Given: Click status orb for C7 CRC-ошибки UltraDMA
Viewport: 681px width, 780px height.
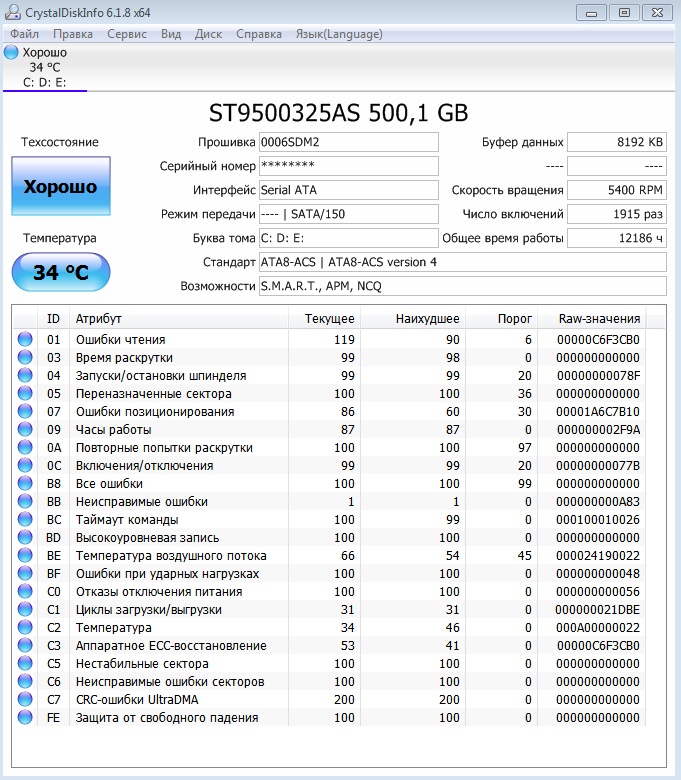Looking at the screenshot, I should pyautogui.click(x=25, y=700).
